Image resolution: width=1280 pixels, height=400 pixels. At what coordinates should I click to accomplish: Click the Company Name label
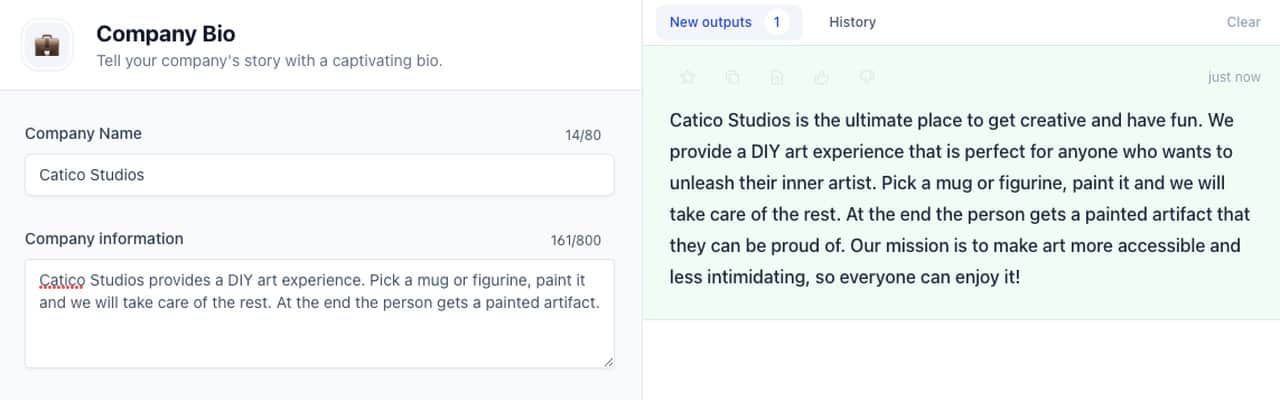[83, 134]
